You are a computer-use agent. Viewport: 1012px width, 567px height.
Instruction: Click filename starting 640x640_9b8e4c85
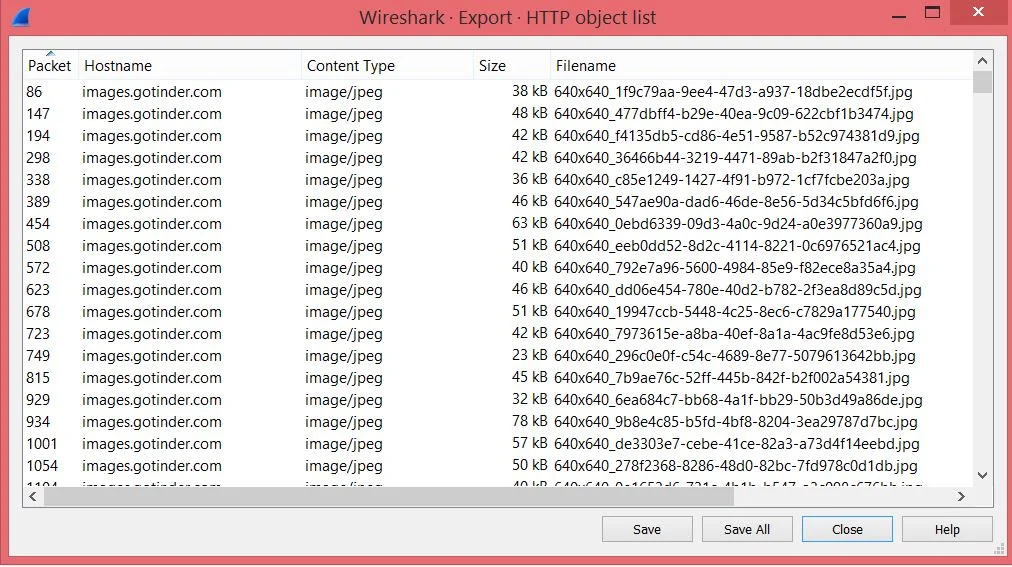[x=736, y=421]
